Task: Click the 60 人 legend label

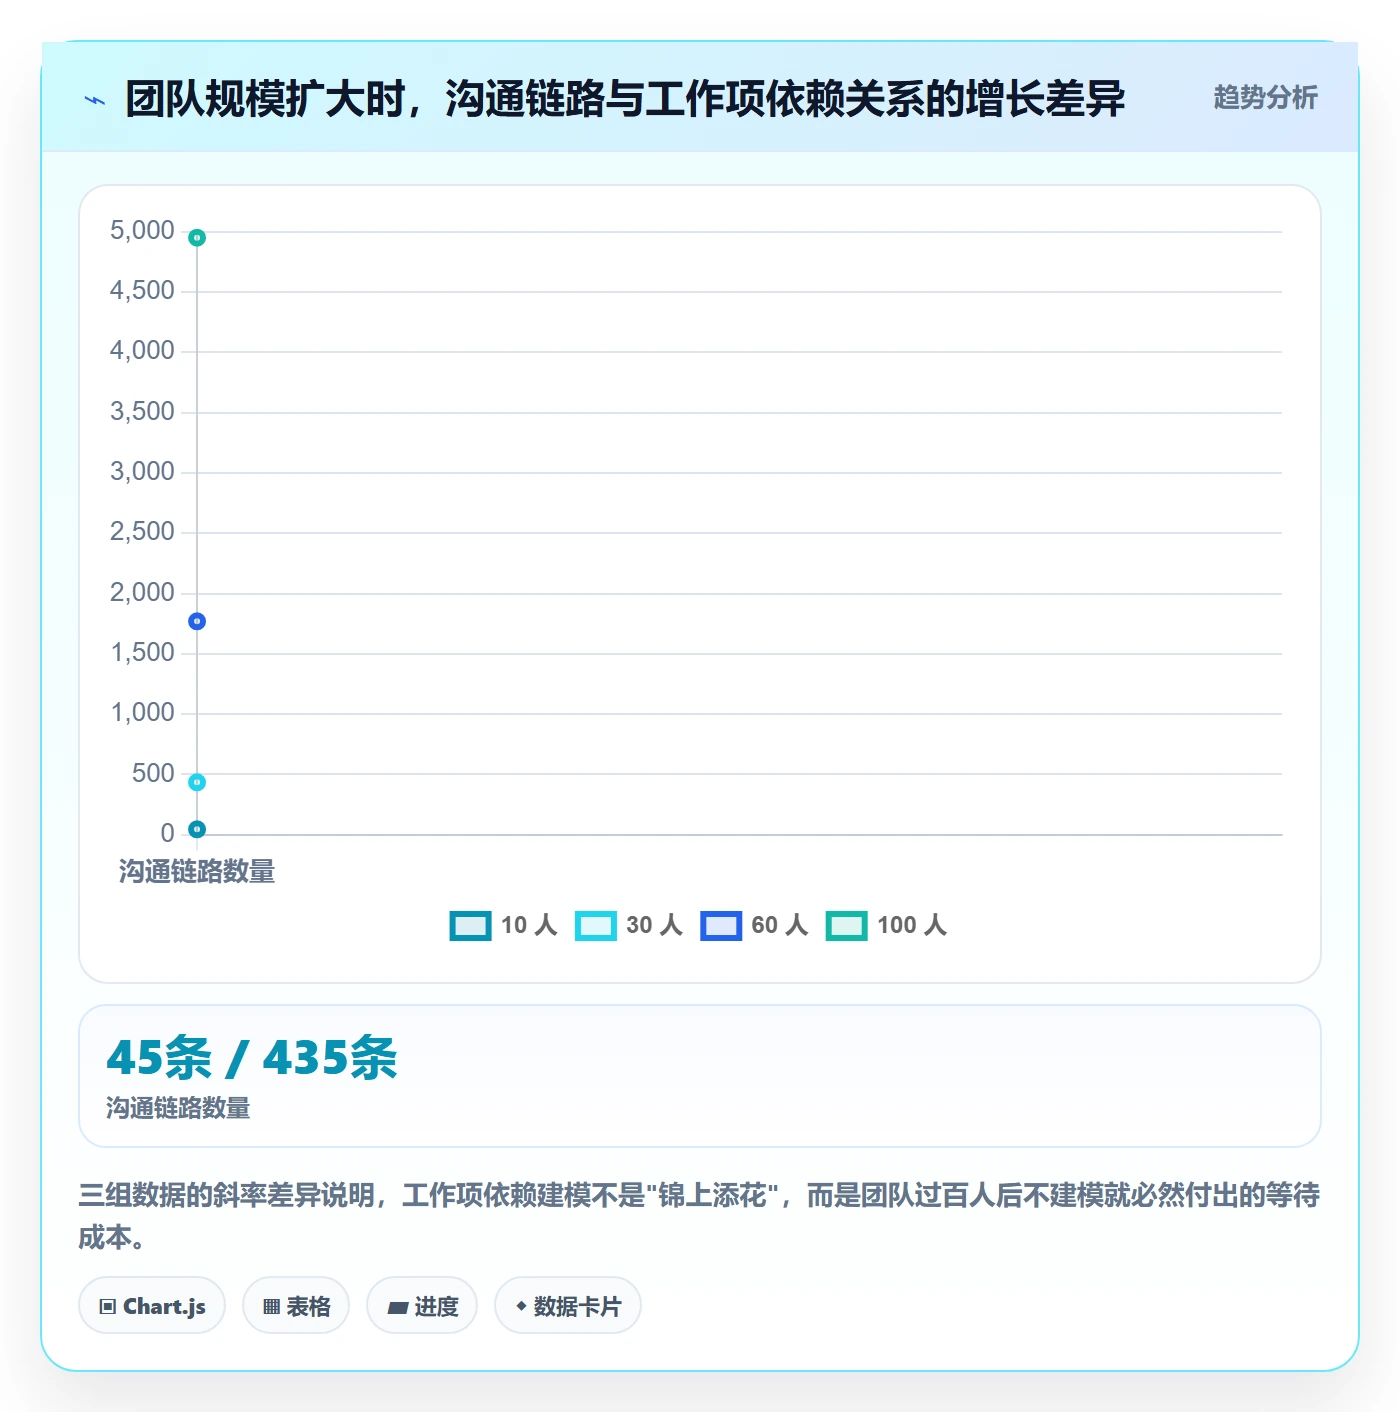Action: coord(780,925)
